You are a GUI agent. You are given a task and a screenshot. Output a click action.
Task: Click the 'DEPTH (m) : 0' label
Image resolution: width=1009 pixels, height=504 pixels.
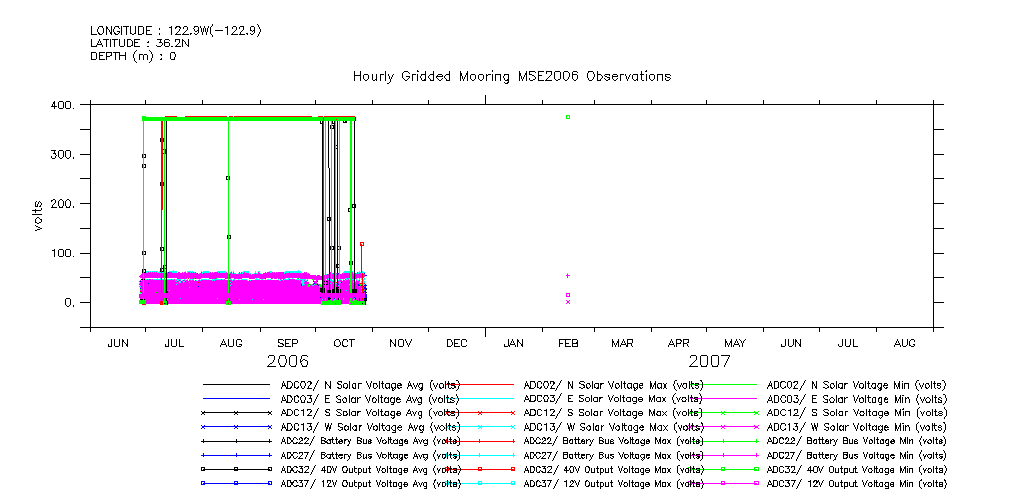point(133,57)
